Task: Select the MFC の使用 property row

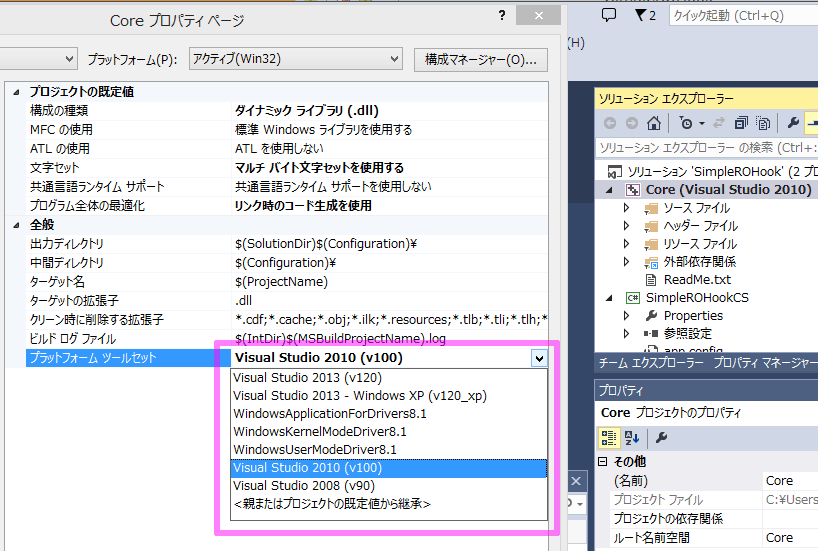Action: click(287, 130)
